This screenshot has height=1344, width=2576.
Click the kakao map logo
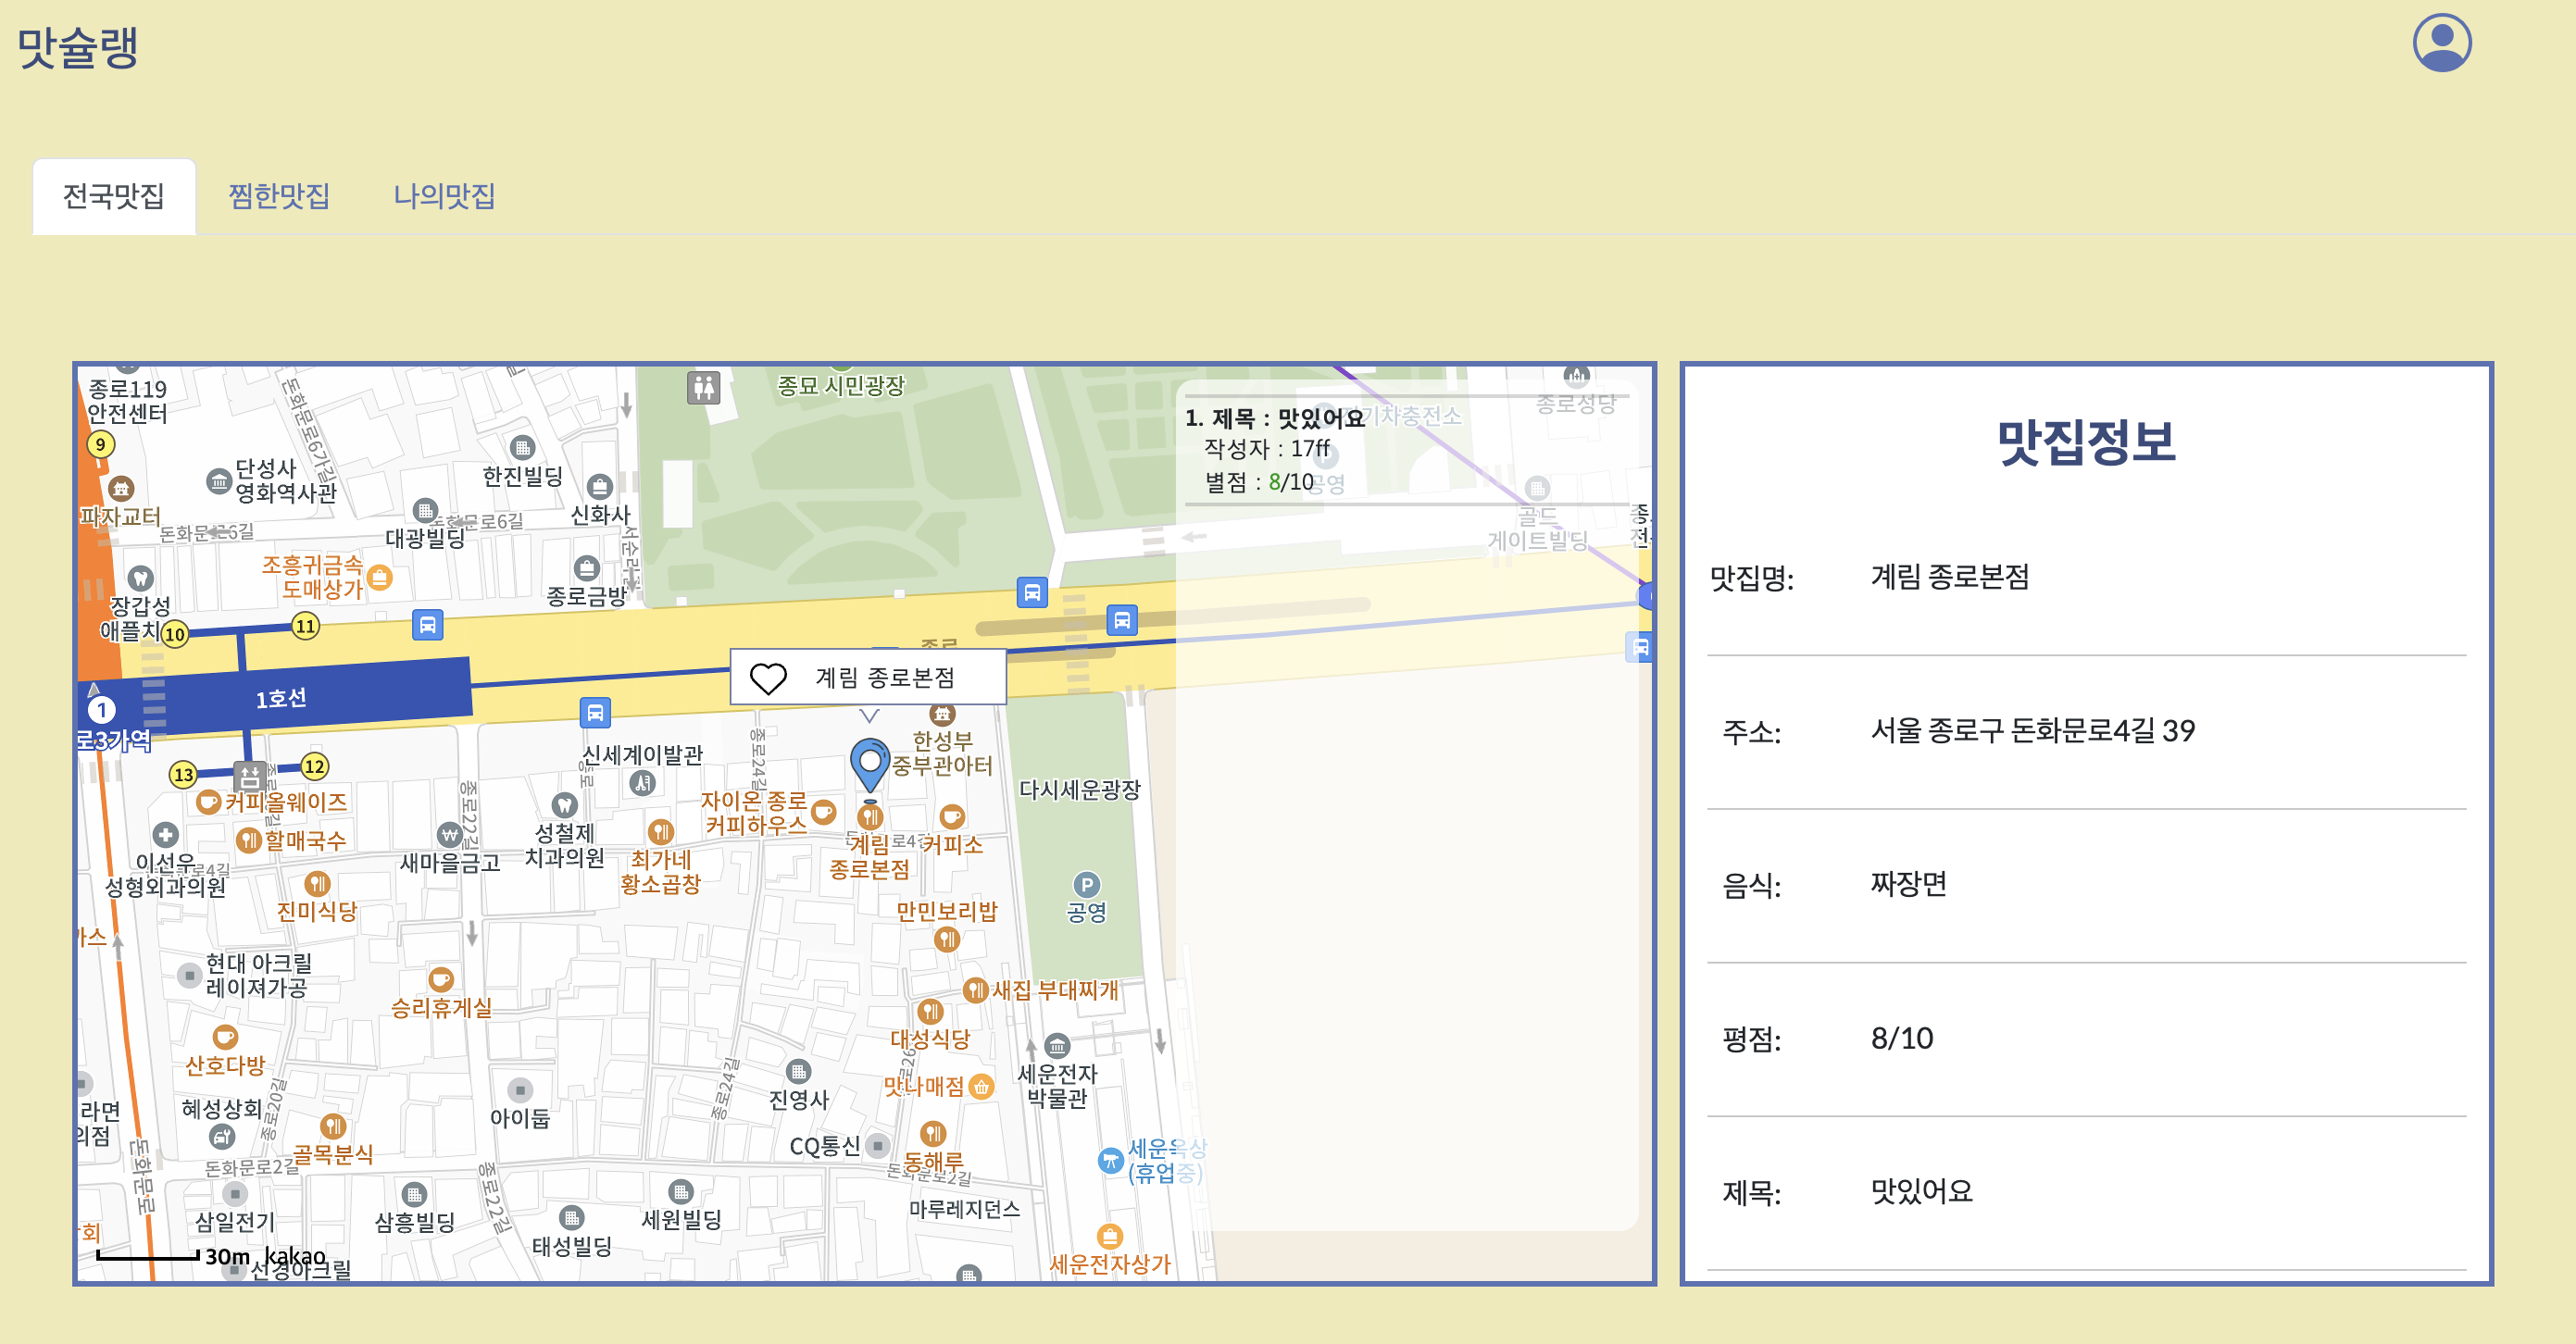(295, 1256)
